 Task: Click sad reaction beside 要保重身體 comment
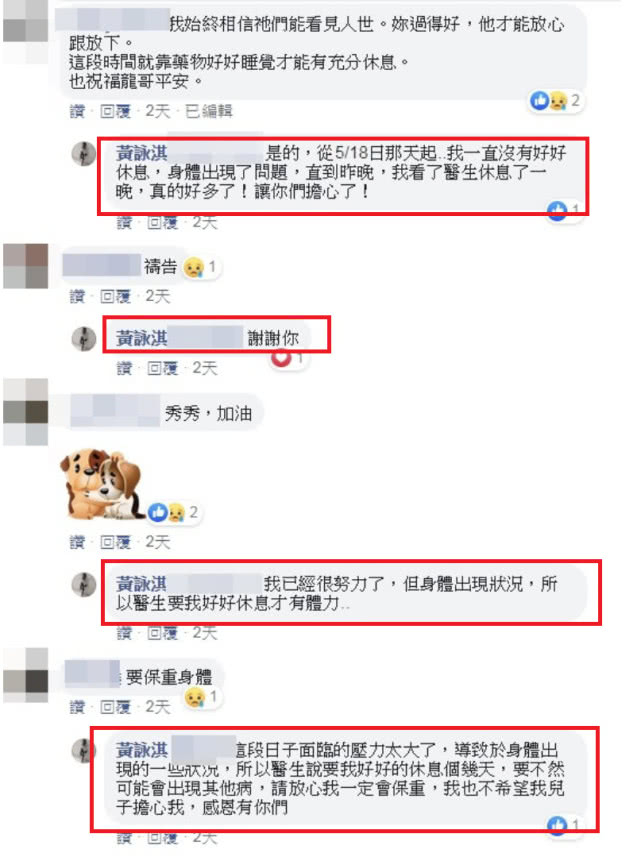[202, 697]
